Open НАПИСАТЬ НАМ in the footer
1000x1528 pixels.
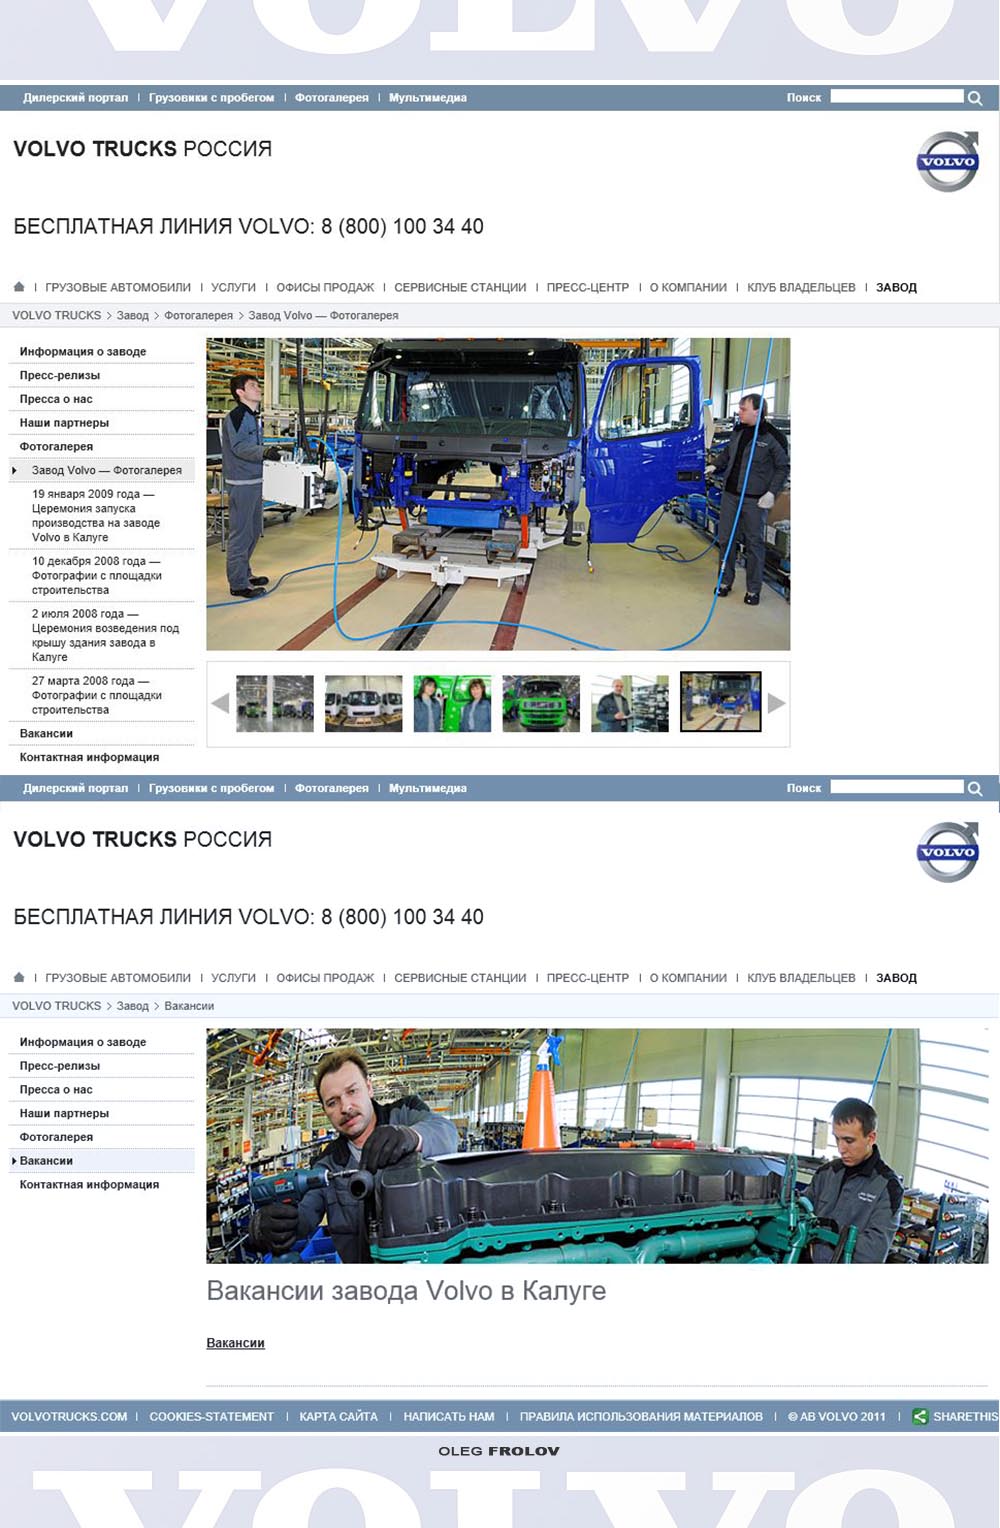coord(449,1417)
